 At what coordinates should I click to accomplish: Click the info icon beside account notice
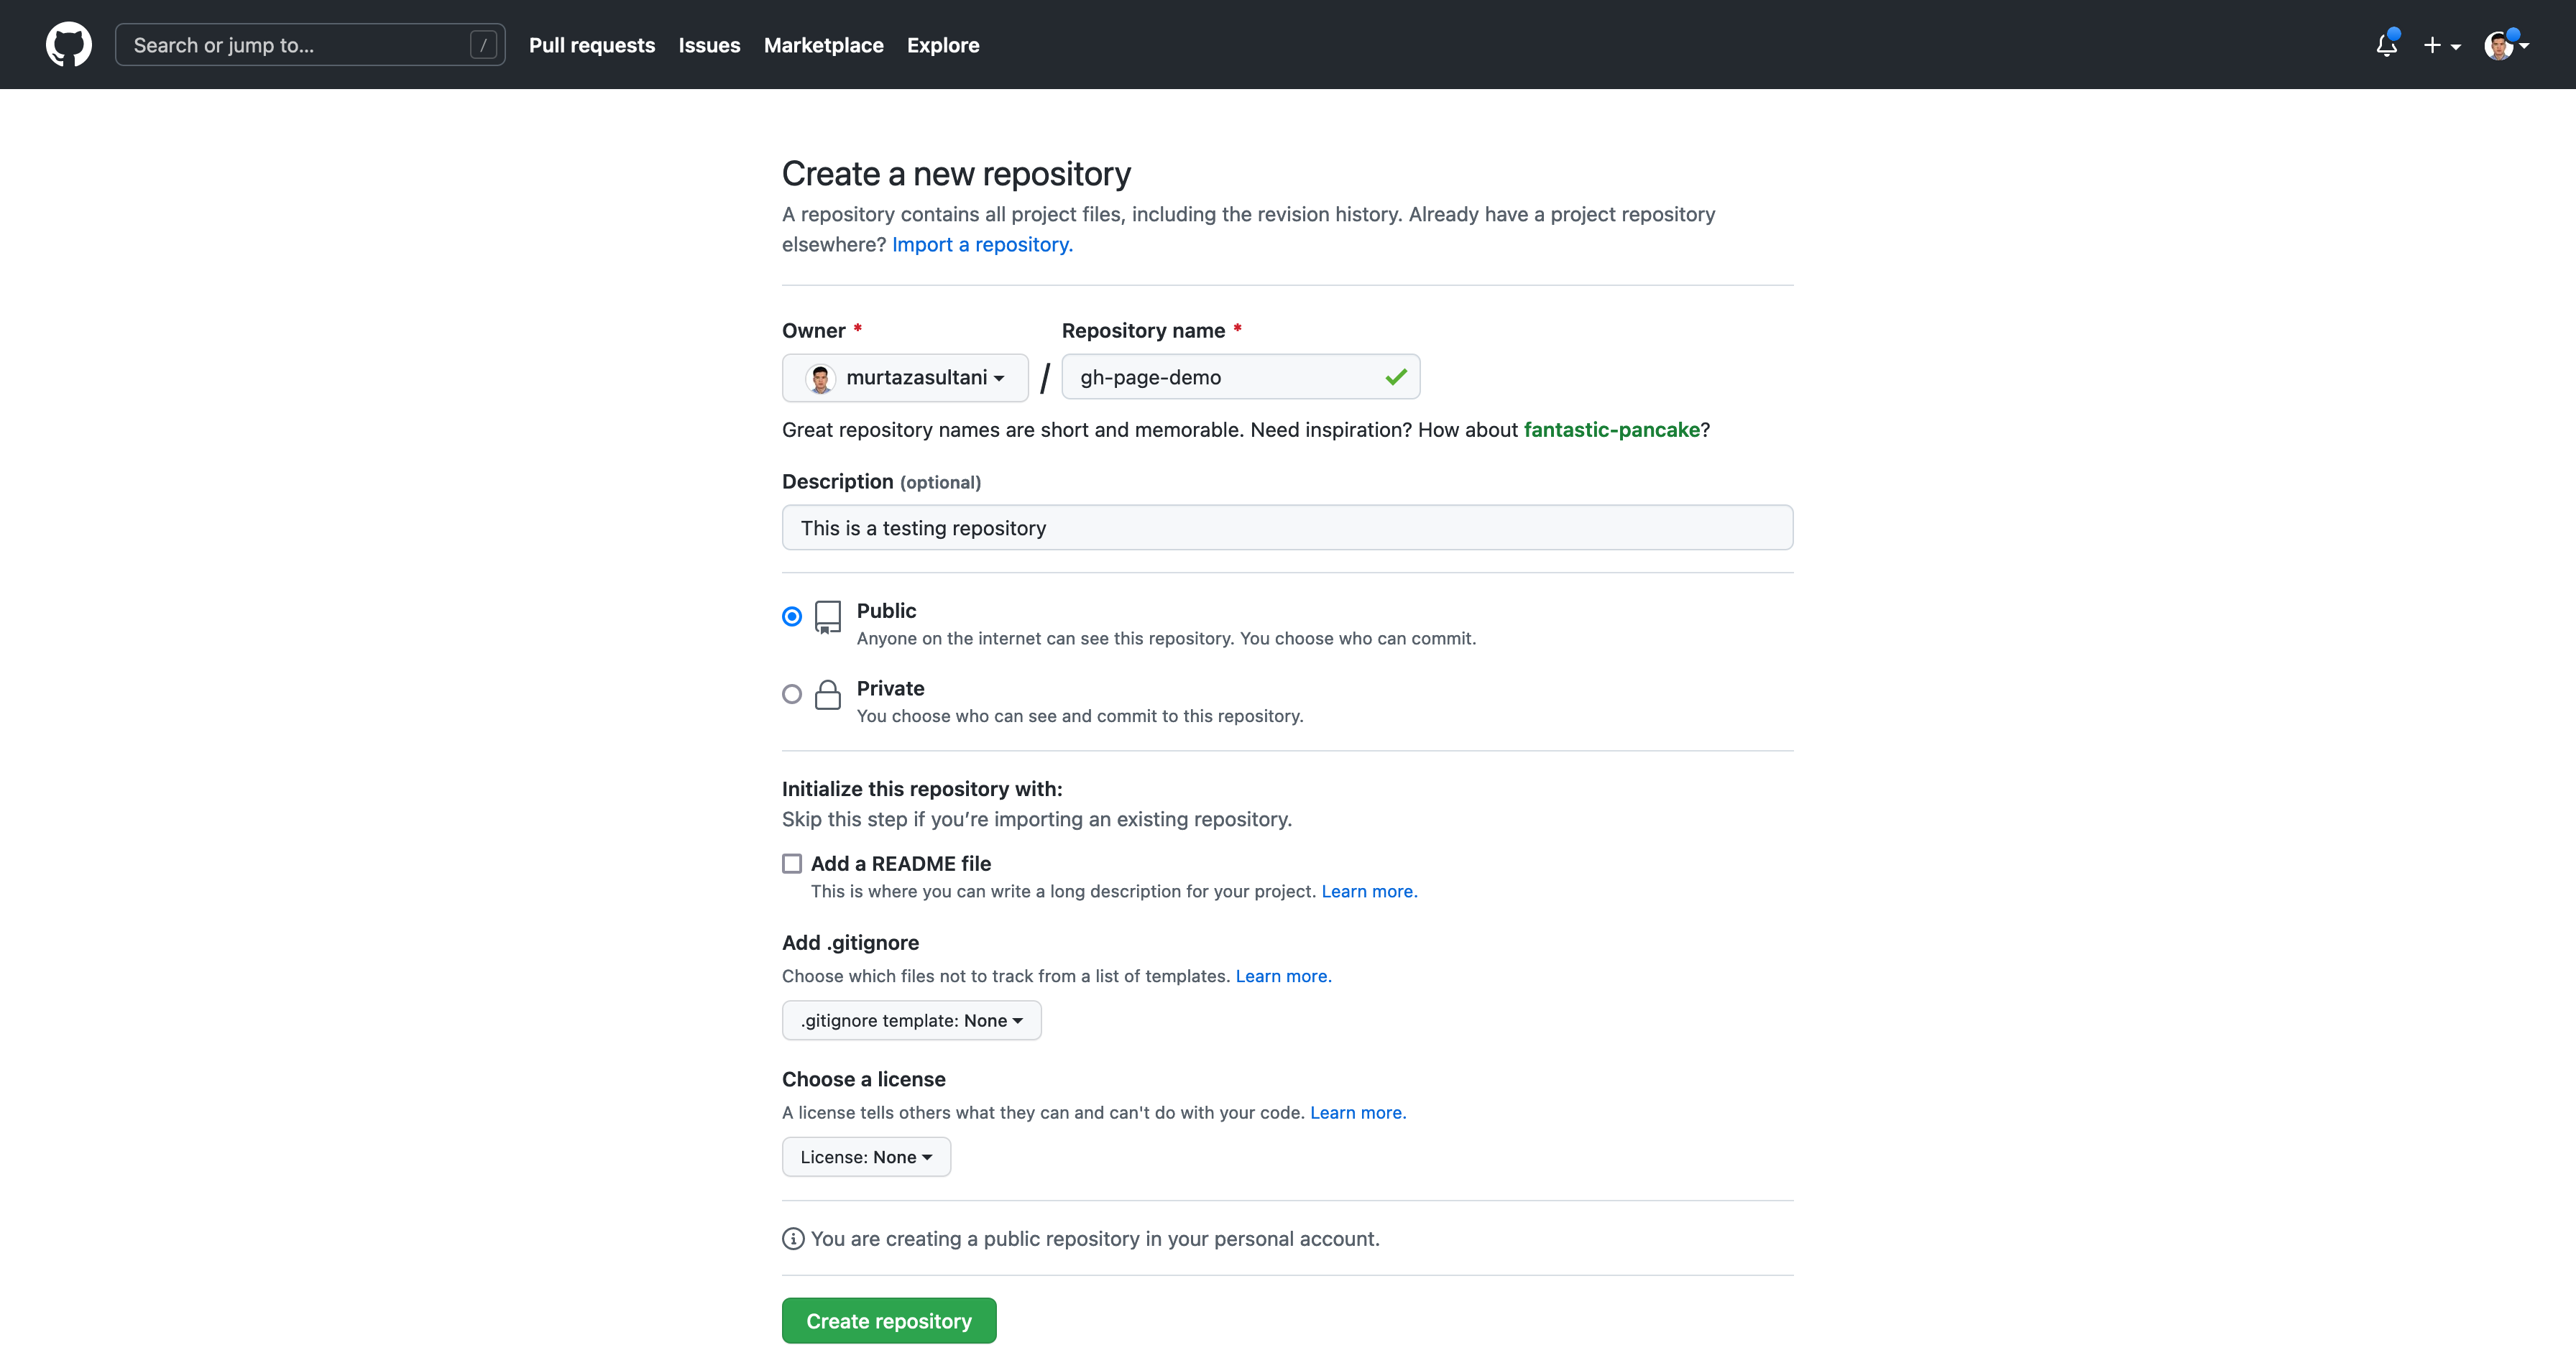793,1239
